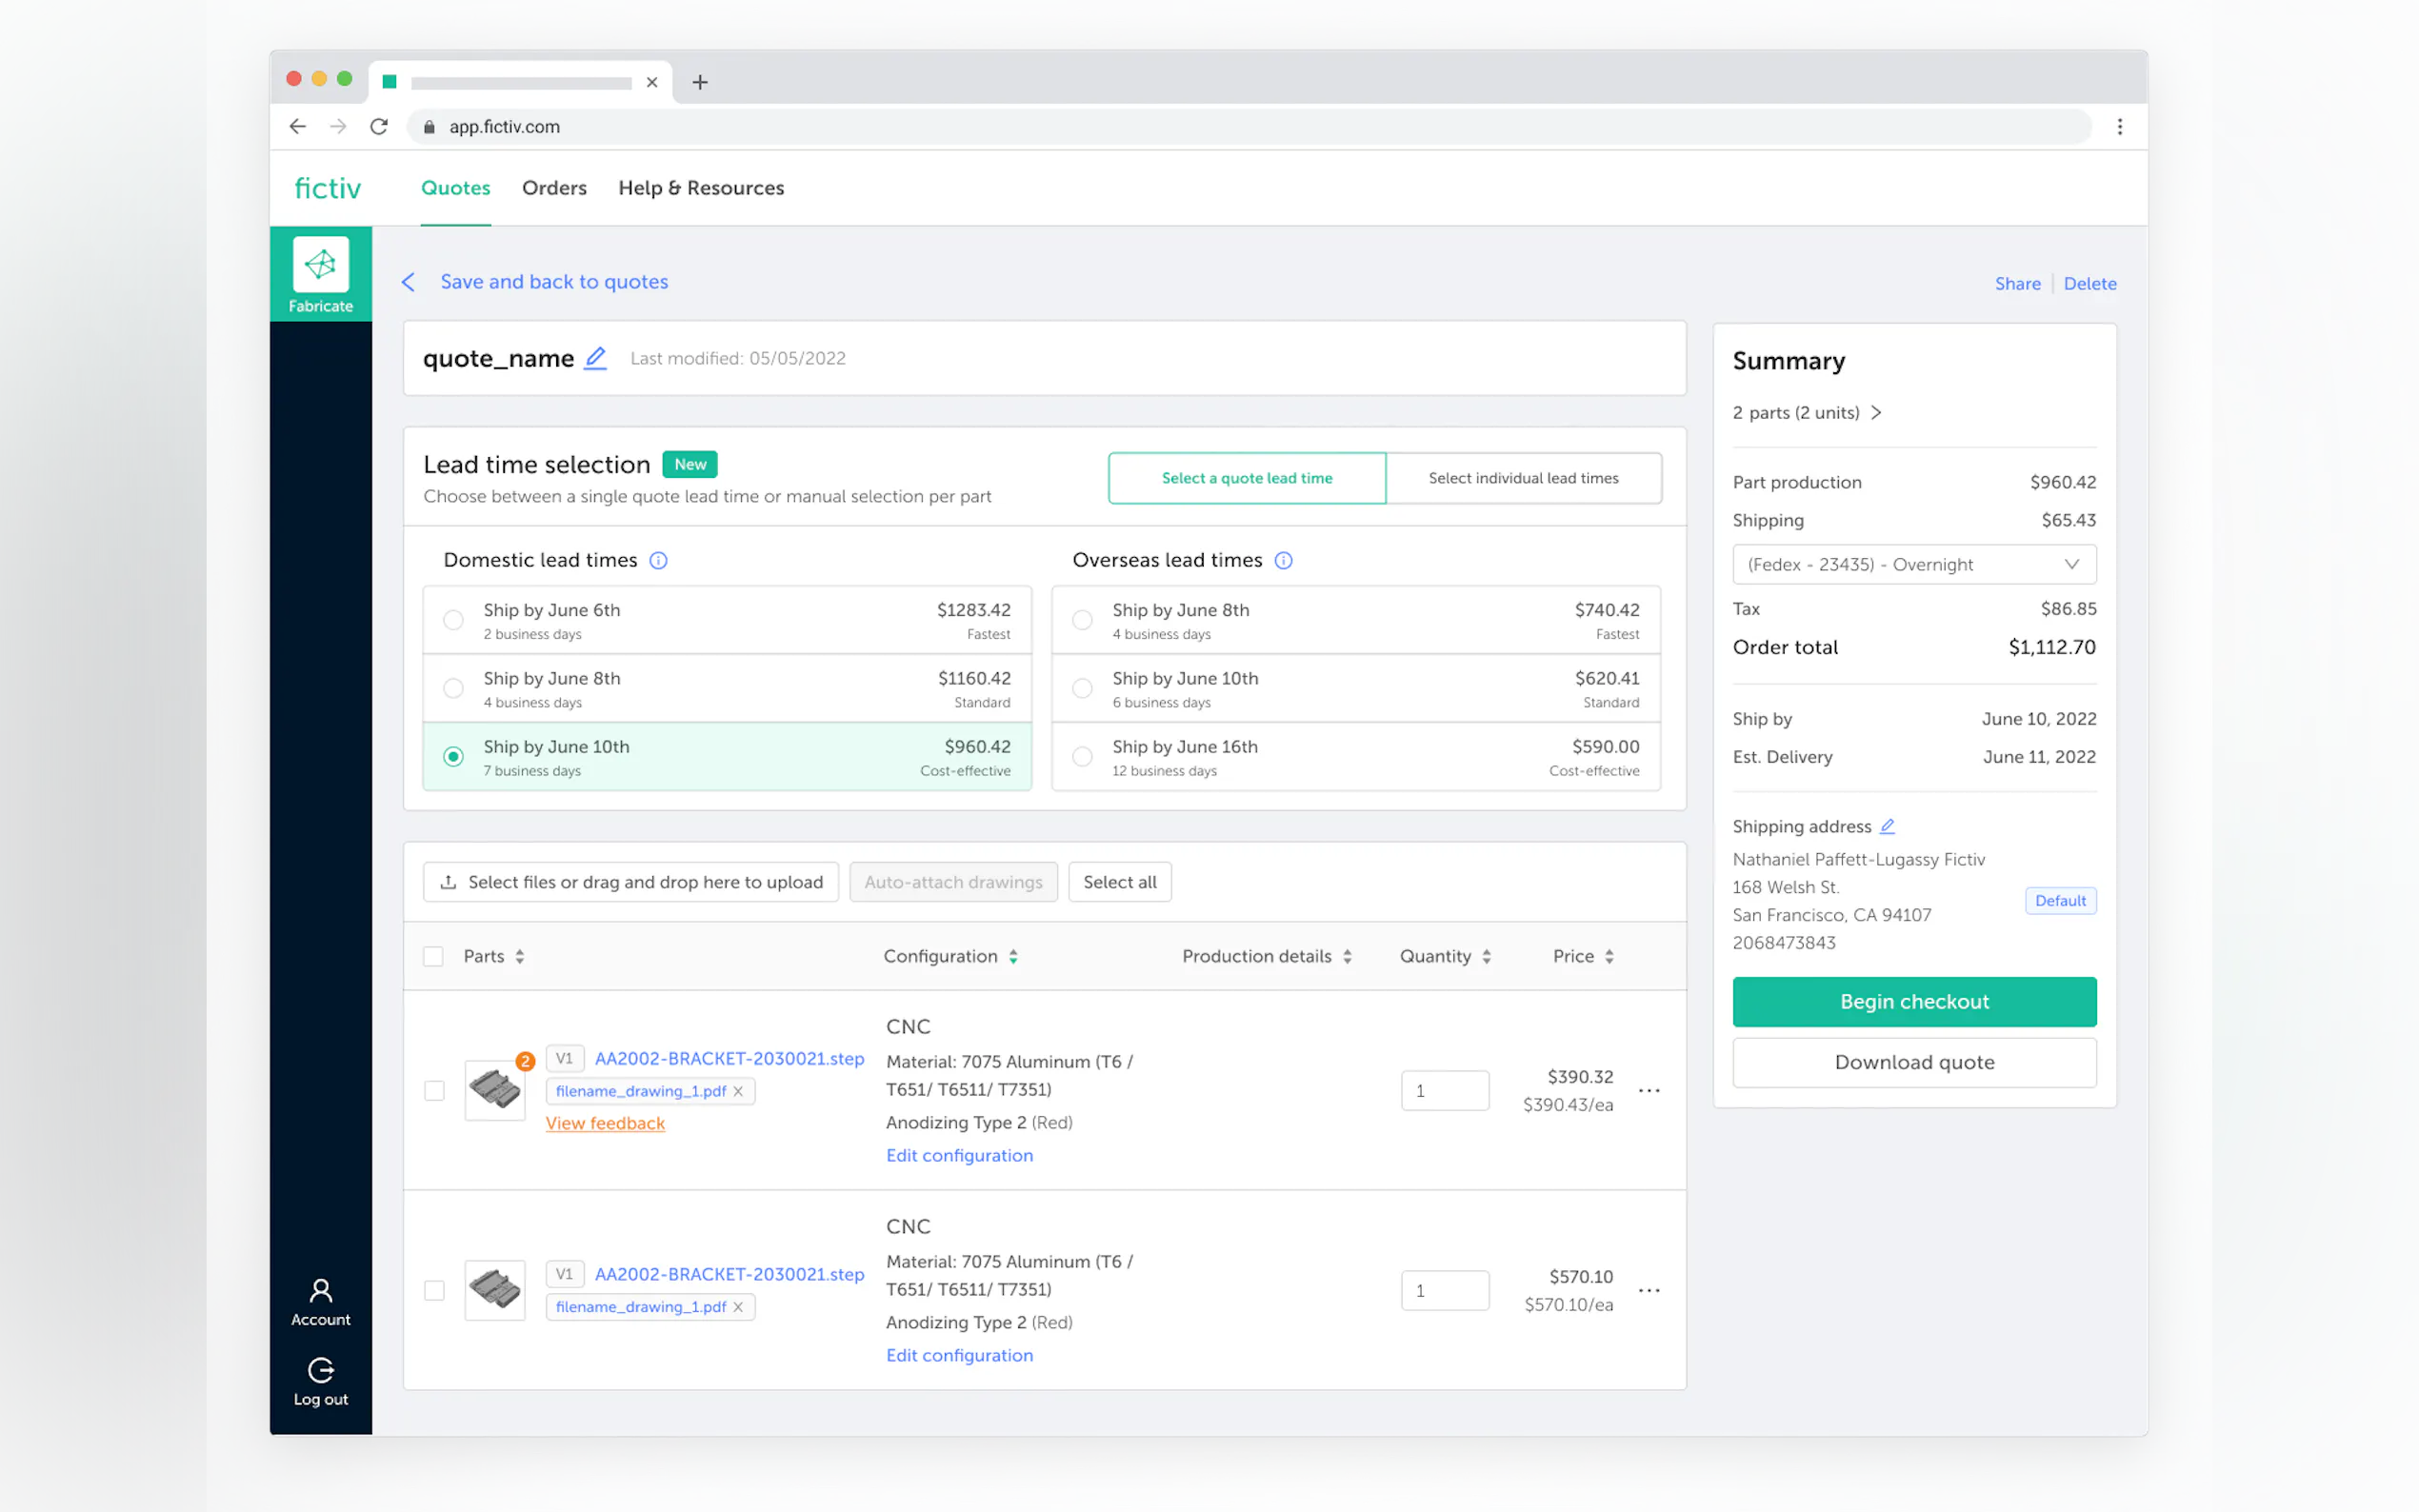Click the View feedback link
The height and width of the screenshot is (1512, 2419).
605,1123
